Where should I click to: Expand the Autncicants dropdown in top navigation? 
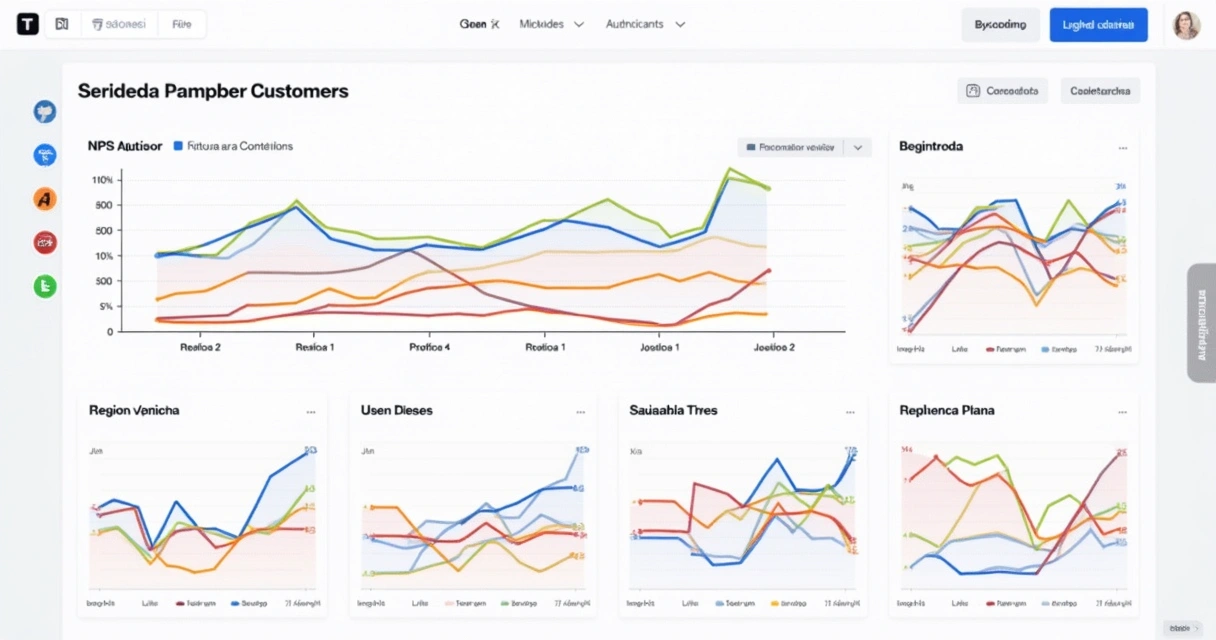pos(646,24)
